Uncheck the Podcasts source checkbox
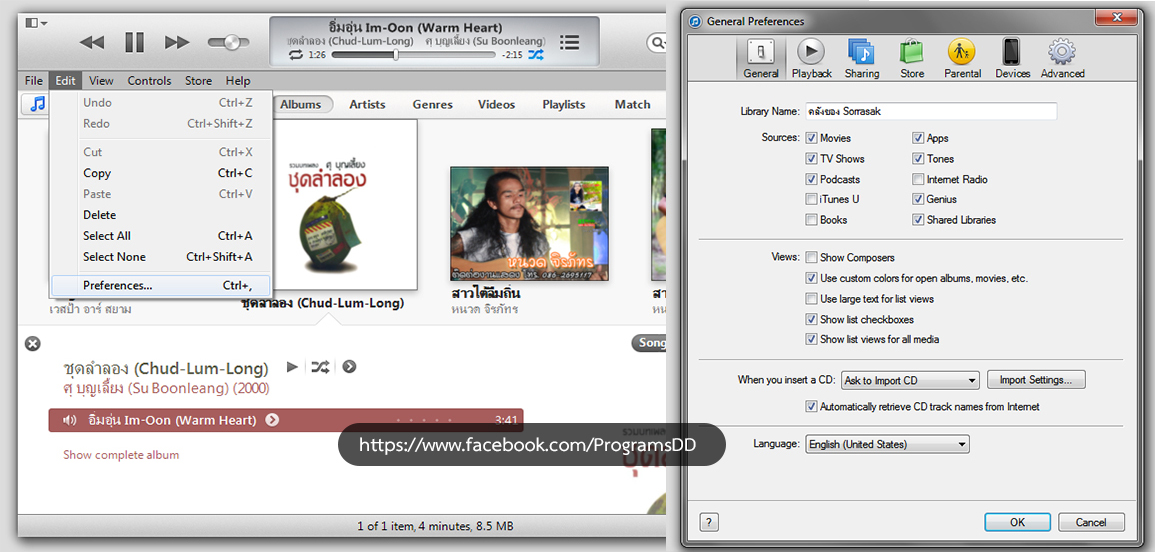Viewport: 1155px width, 552px height. coord(812,180)
